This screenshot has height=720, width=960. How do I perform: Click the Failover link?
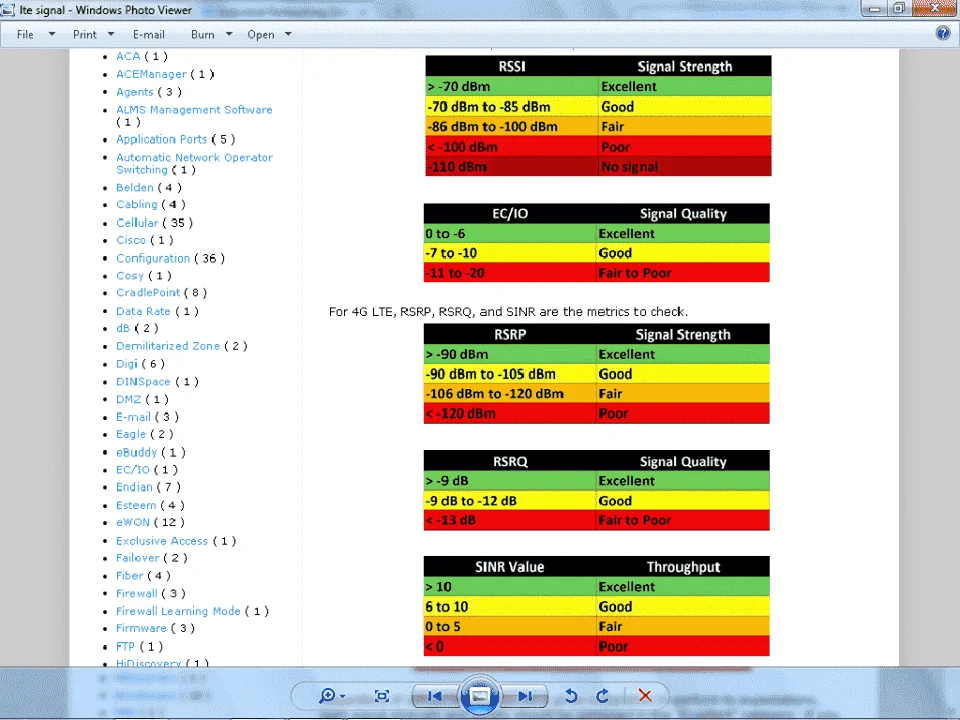pos(138,558)
